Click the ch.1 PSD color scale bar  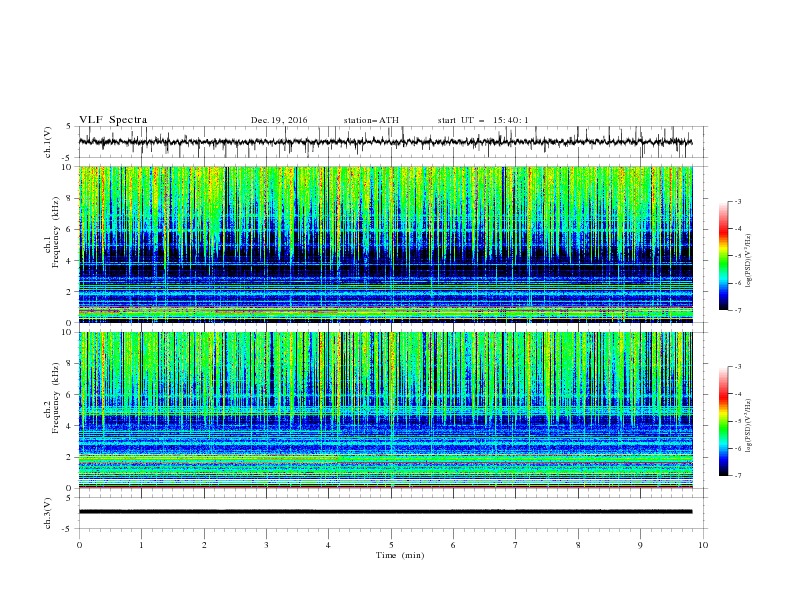[724, 256]
